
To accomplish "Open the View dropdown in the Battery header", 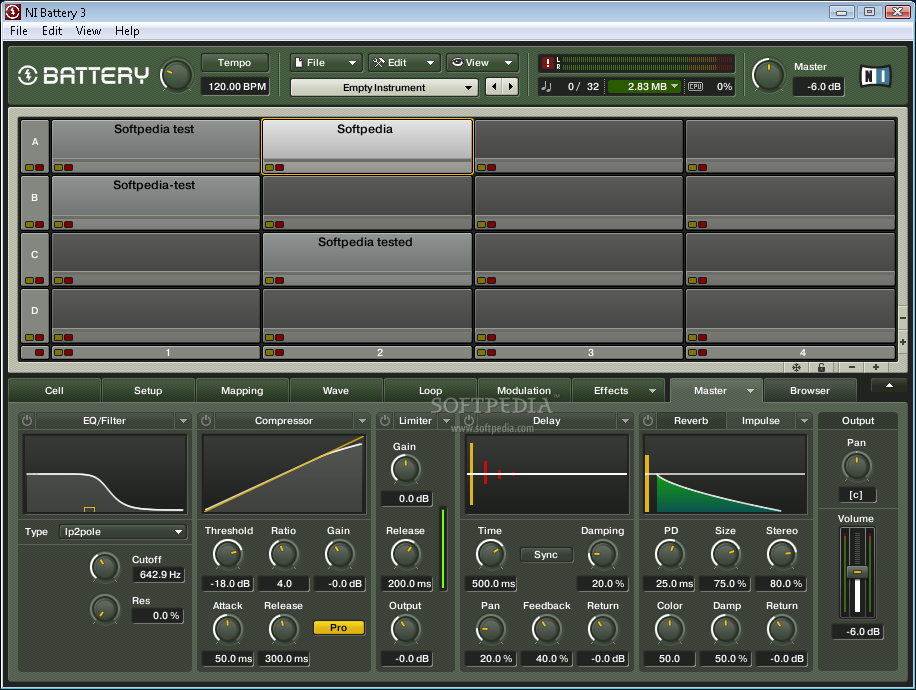I will pos(483,63).
